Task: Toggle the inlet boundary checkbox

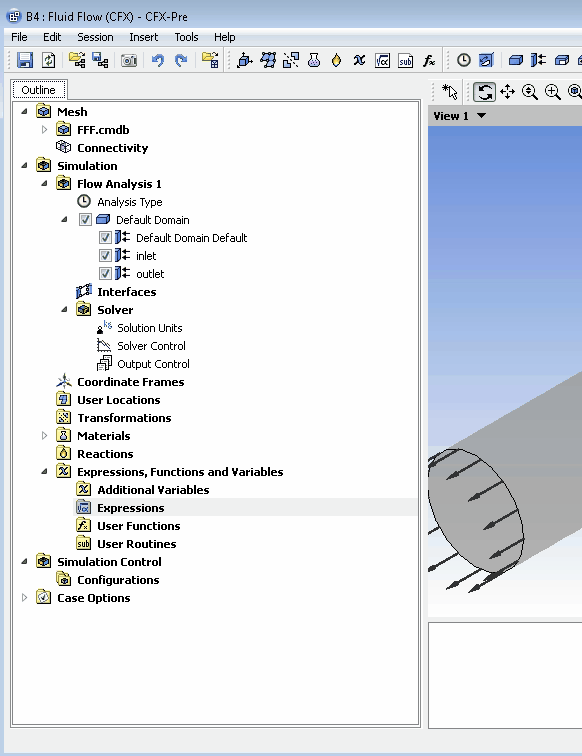Action: (x=105, y=256)
